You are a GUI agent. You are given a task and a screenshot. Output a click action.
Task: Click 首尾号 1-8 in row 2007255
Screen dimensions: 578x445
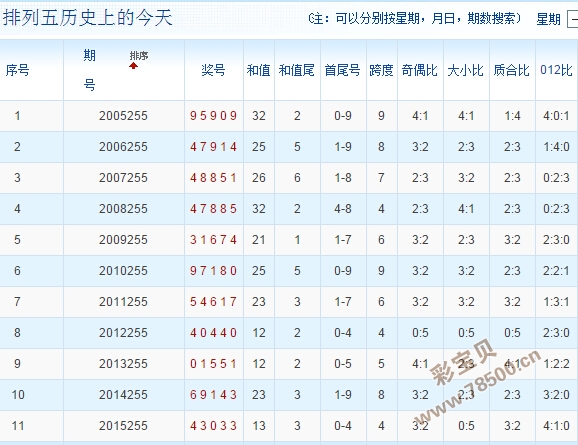[342, 178]
